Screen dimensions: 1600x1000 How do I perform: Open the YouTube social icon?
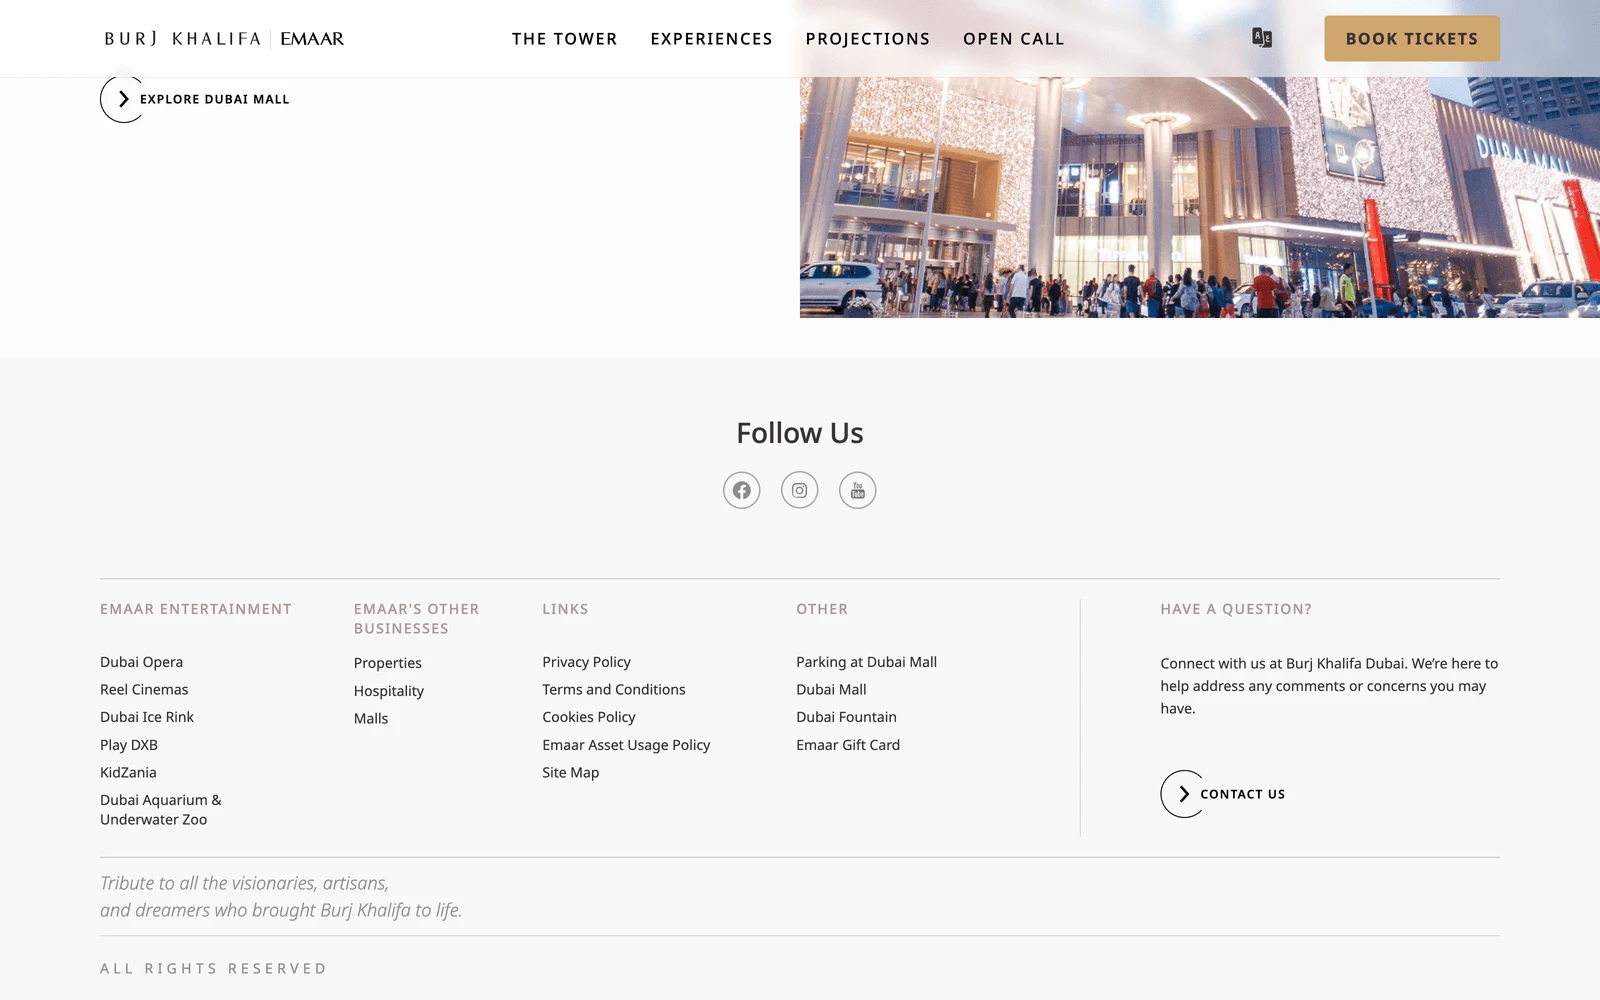coord(858,490)
